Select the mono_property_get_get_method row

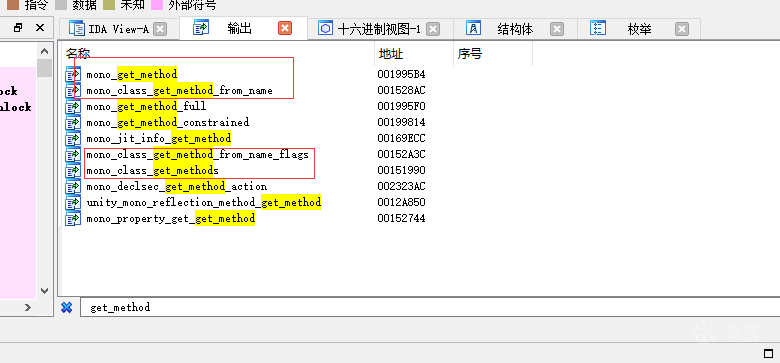click(x=420, y=219)
